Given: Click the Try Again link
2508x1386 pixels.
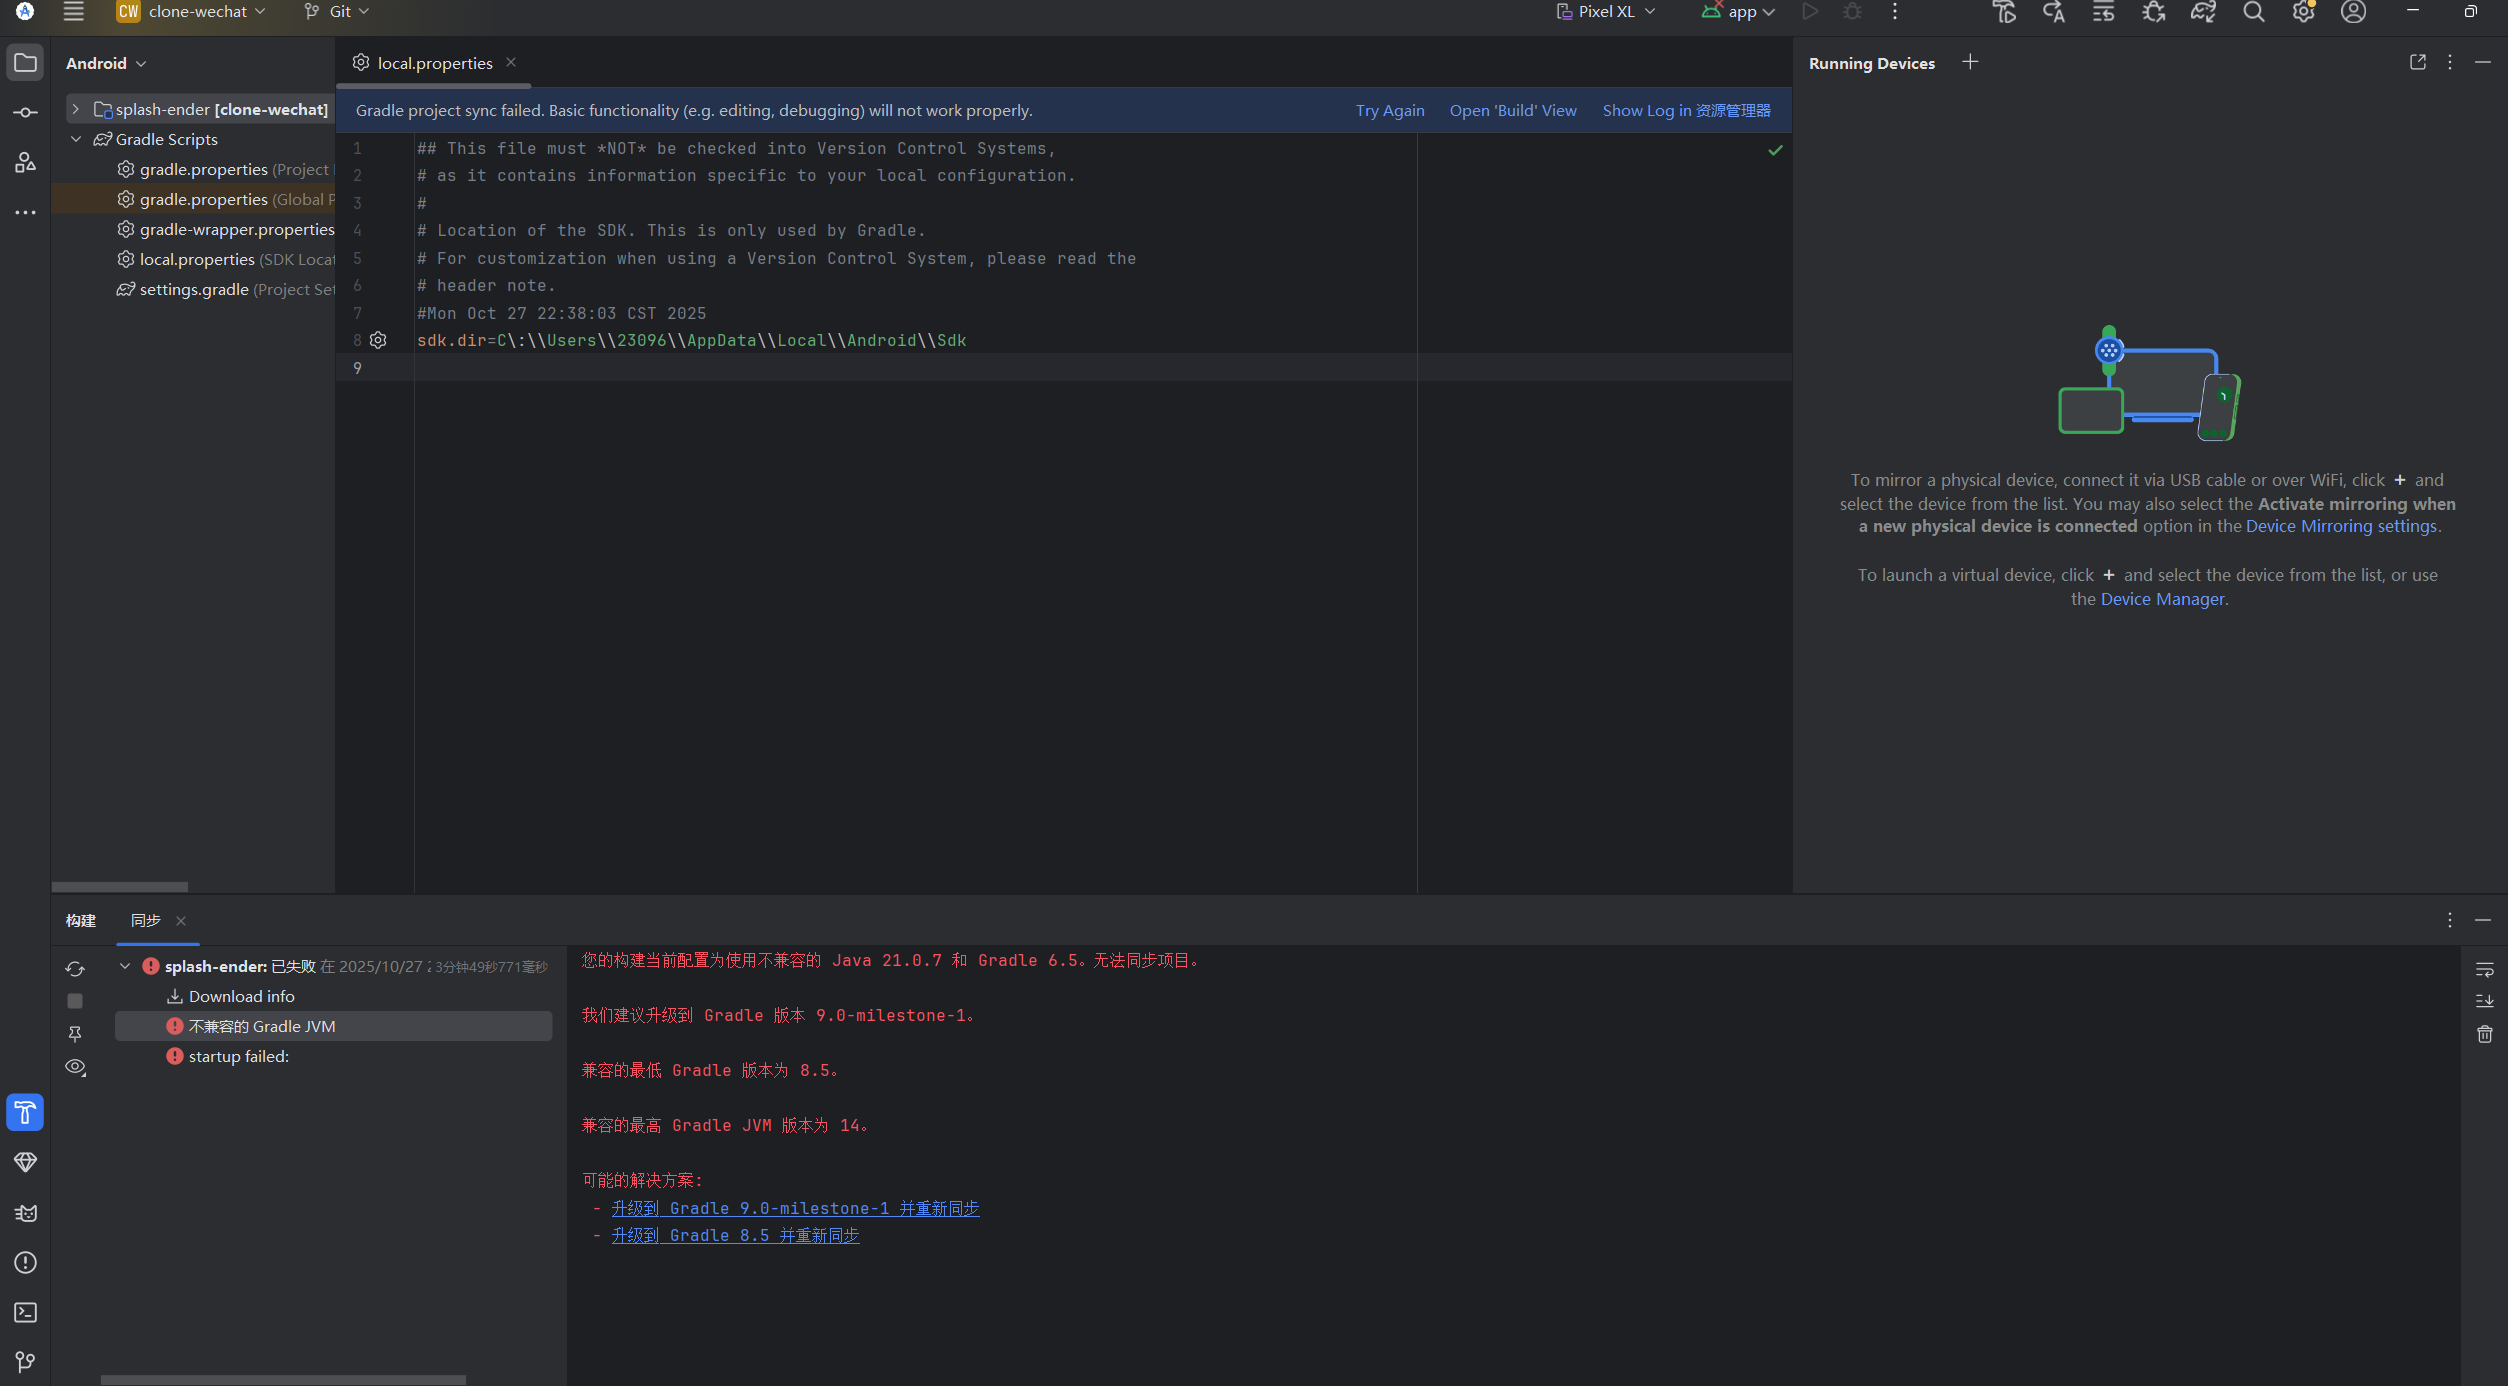Looking at the screenshot, I should (1390, 110).
